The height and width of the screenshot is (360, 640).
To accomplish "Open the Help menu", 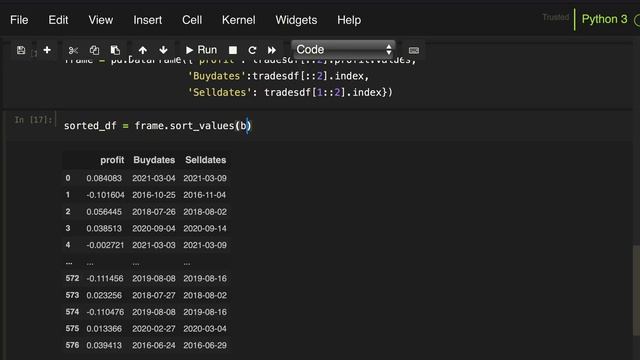I will coord(349,20).
